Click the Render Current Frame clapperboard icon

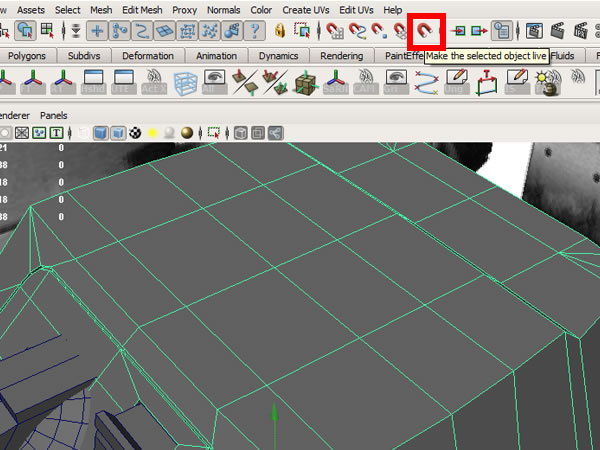[x=534, y=31]
